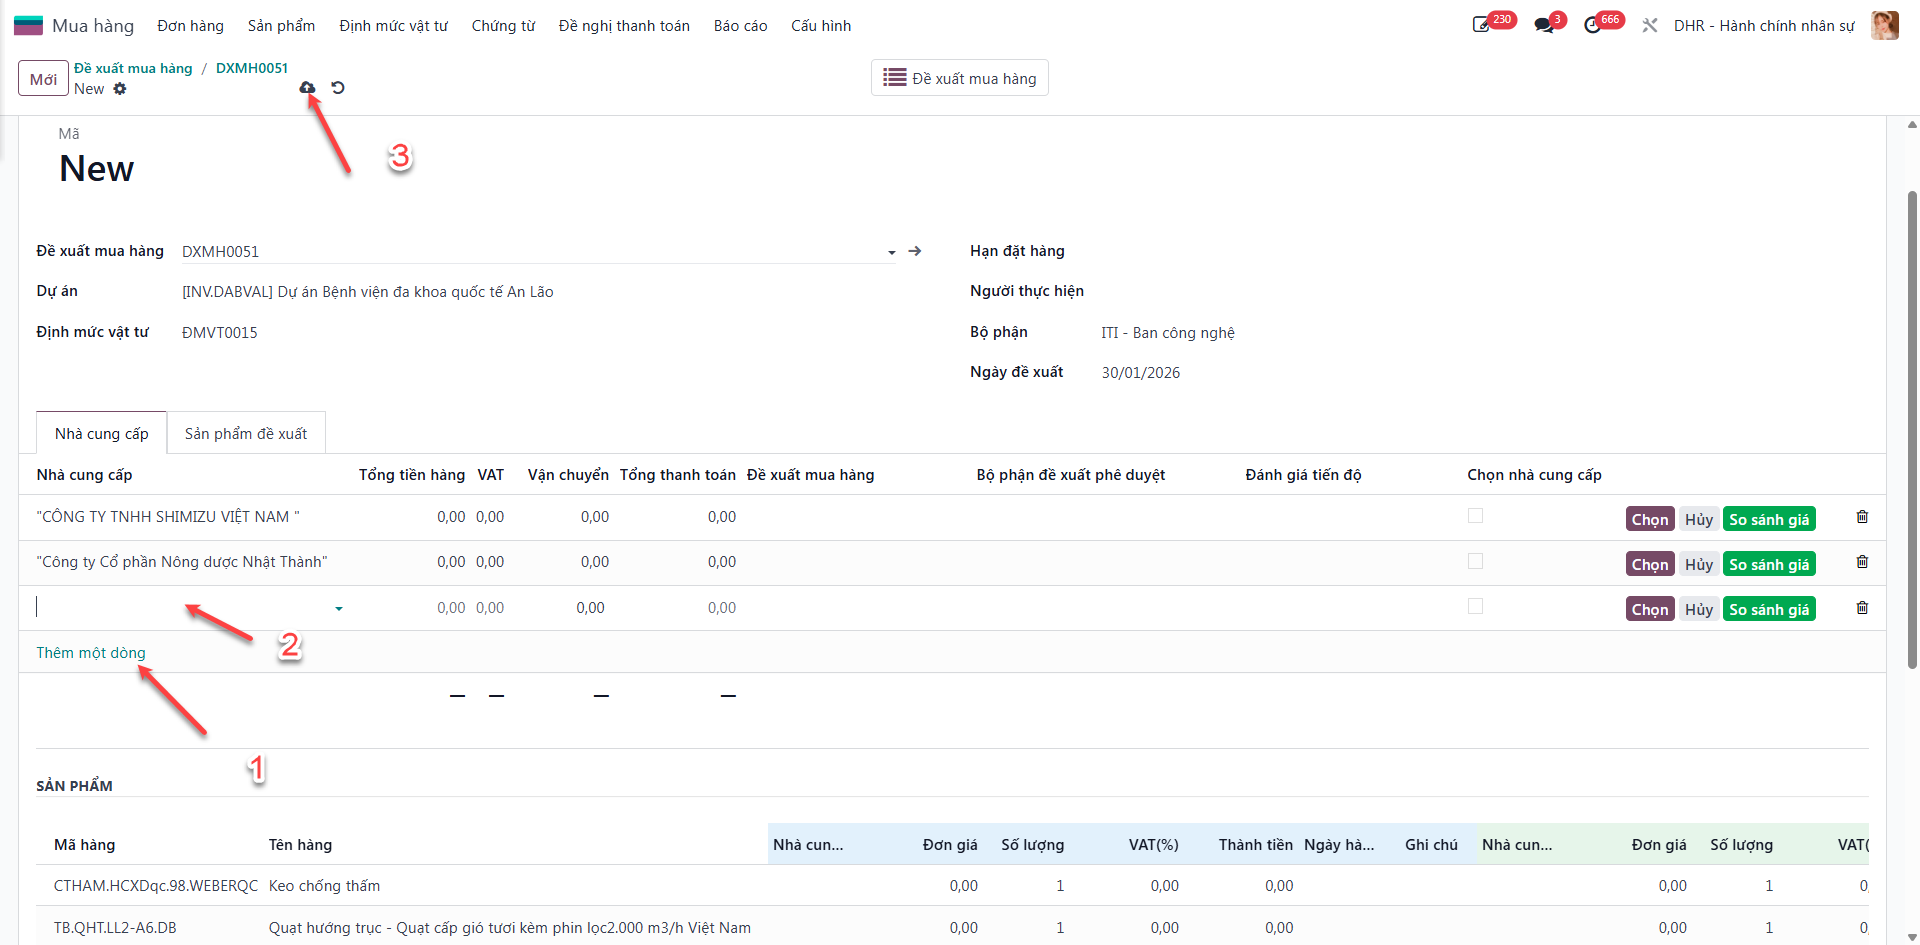Click Chọn for SHIMIZU VIỆT NAM
Viewport: 1920px width, 945px height.
[1650, 519]
